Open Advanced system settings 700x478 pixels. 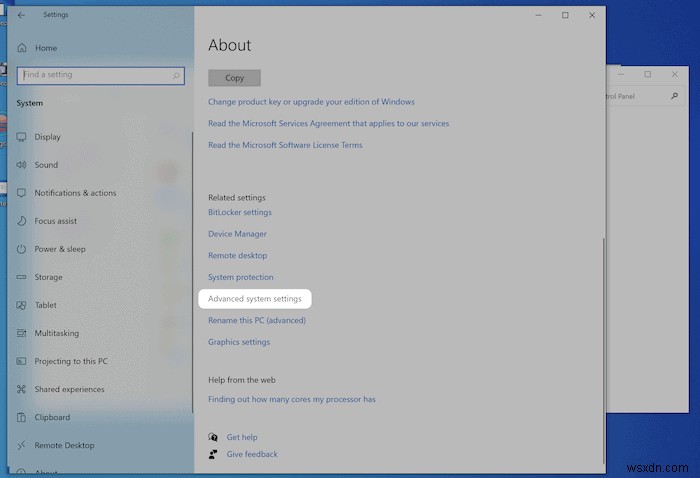click(x=255, y=299)
